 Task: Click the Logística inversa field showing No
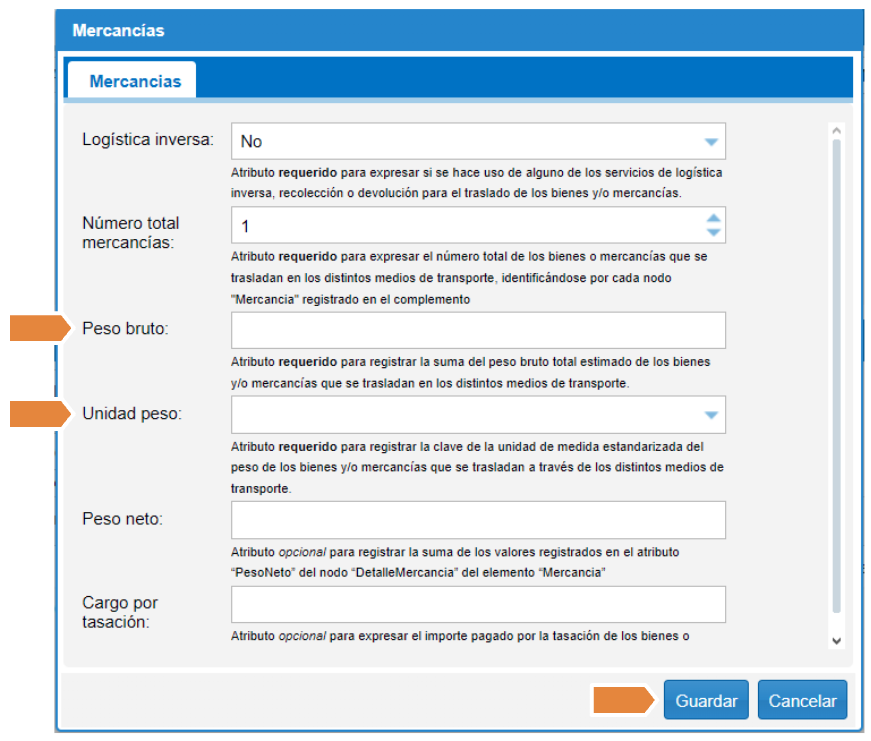[460, 142]
